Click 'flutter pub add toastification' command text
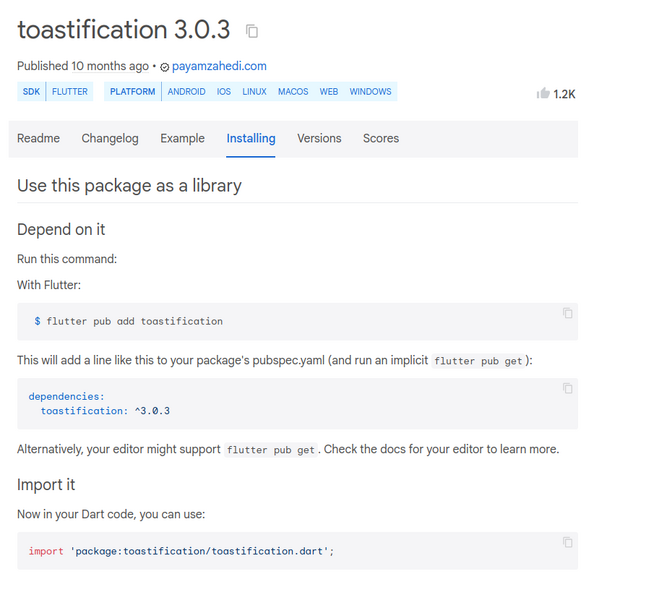This screenshot has width=659, height=600. [134, 321]
